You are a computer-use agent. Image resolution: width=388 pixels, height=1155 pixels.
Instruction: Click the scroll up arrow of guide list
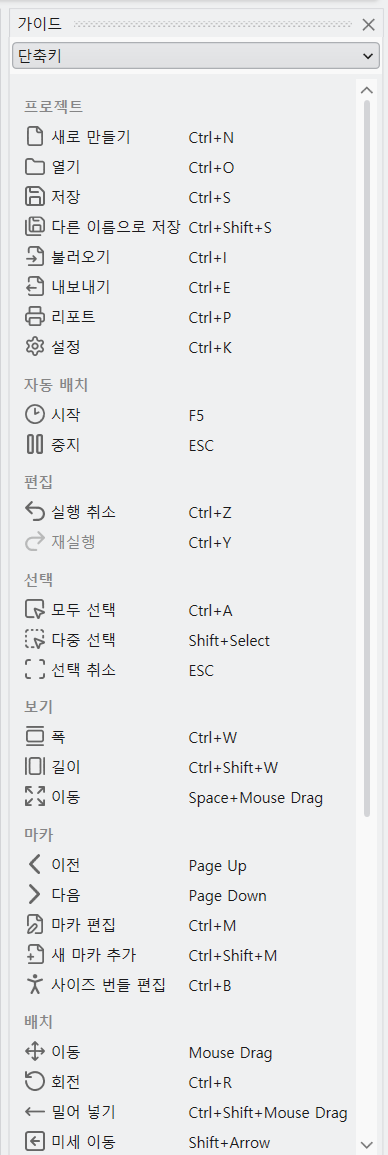pyautogui.click(x=367, y=90)
